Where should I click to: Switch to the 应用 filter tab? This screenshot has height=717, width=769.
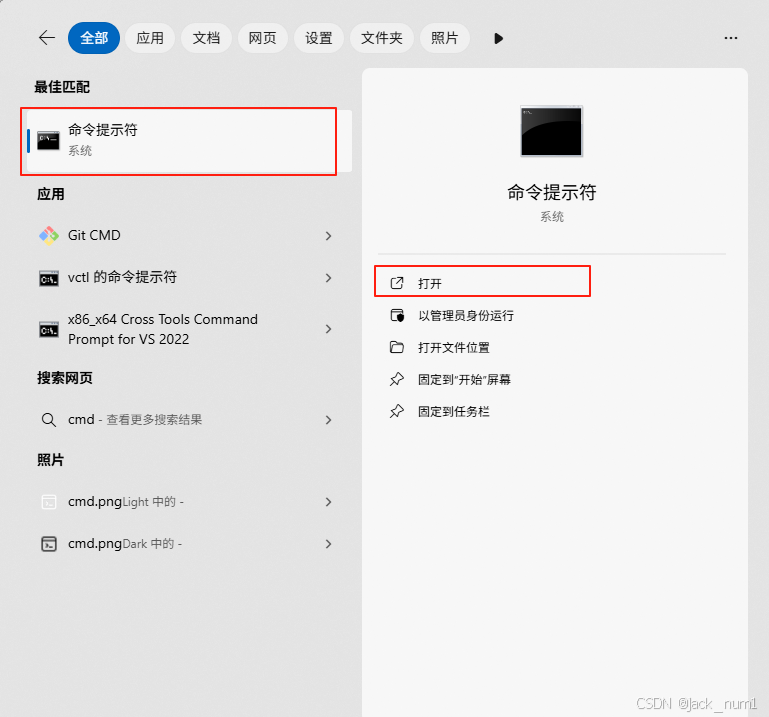(150, 38)
